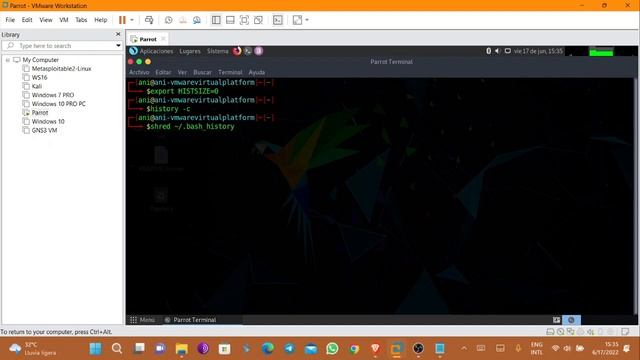
Task: Toggle the library sidebar view icon
Action: 216,20
